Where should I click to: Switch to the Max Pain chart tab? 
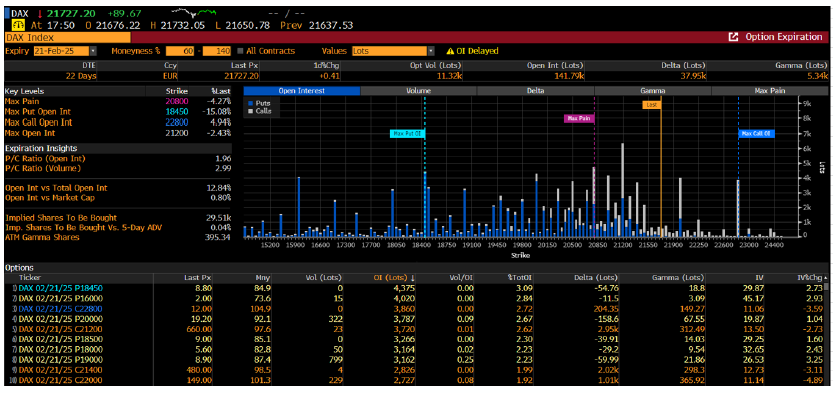(x=770, y=91)
